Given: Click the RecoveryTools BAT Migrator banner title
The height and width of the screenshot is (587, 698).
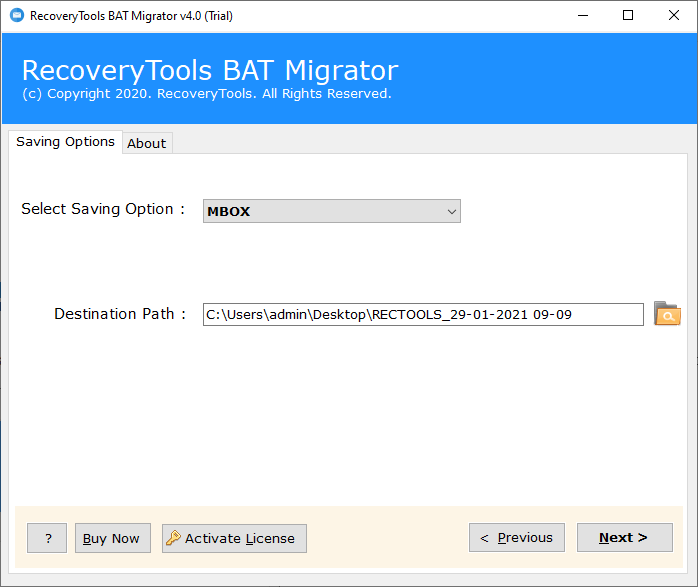Looking at the screenshot, I should (210, 71).
